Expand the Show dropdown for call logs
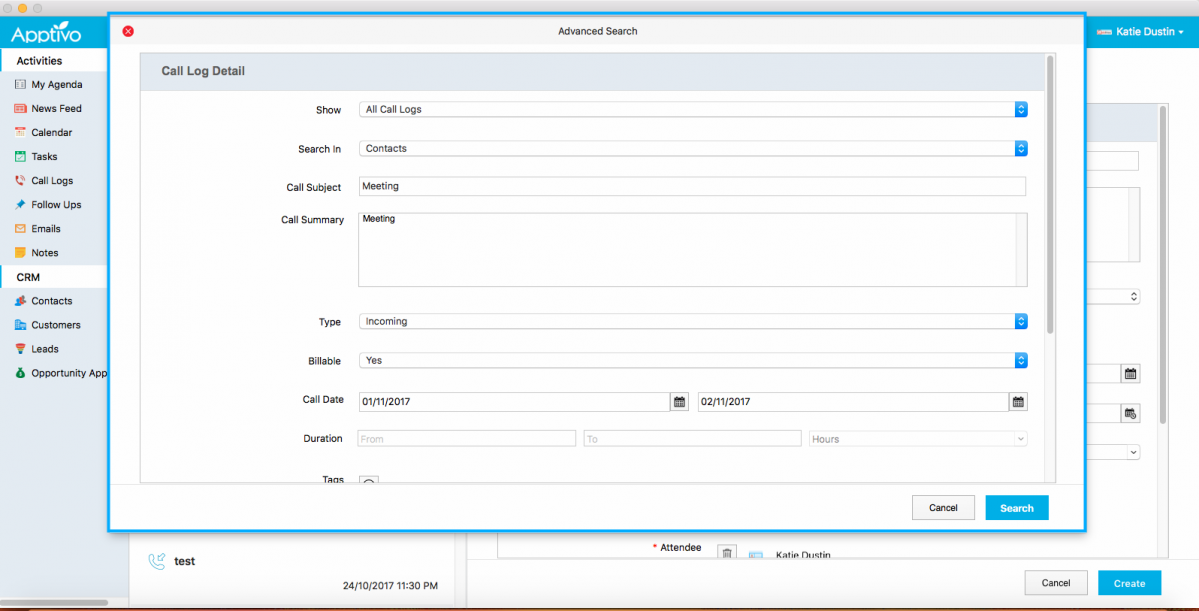This screenshot has height=611, width=1199. click(1020, 110)
